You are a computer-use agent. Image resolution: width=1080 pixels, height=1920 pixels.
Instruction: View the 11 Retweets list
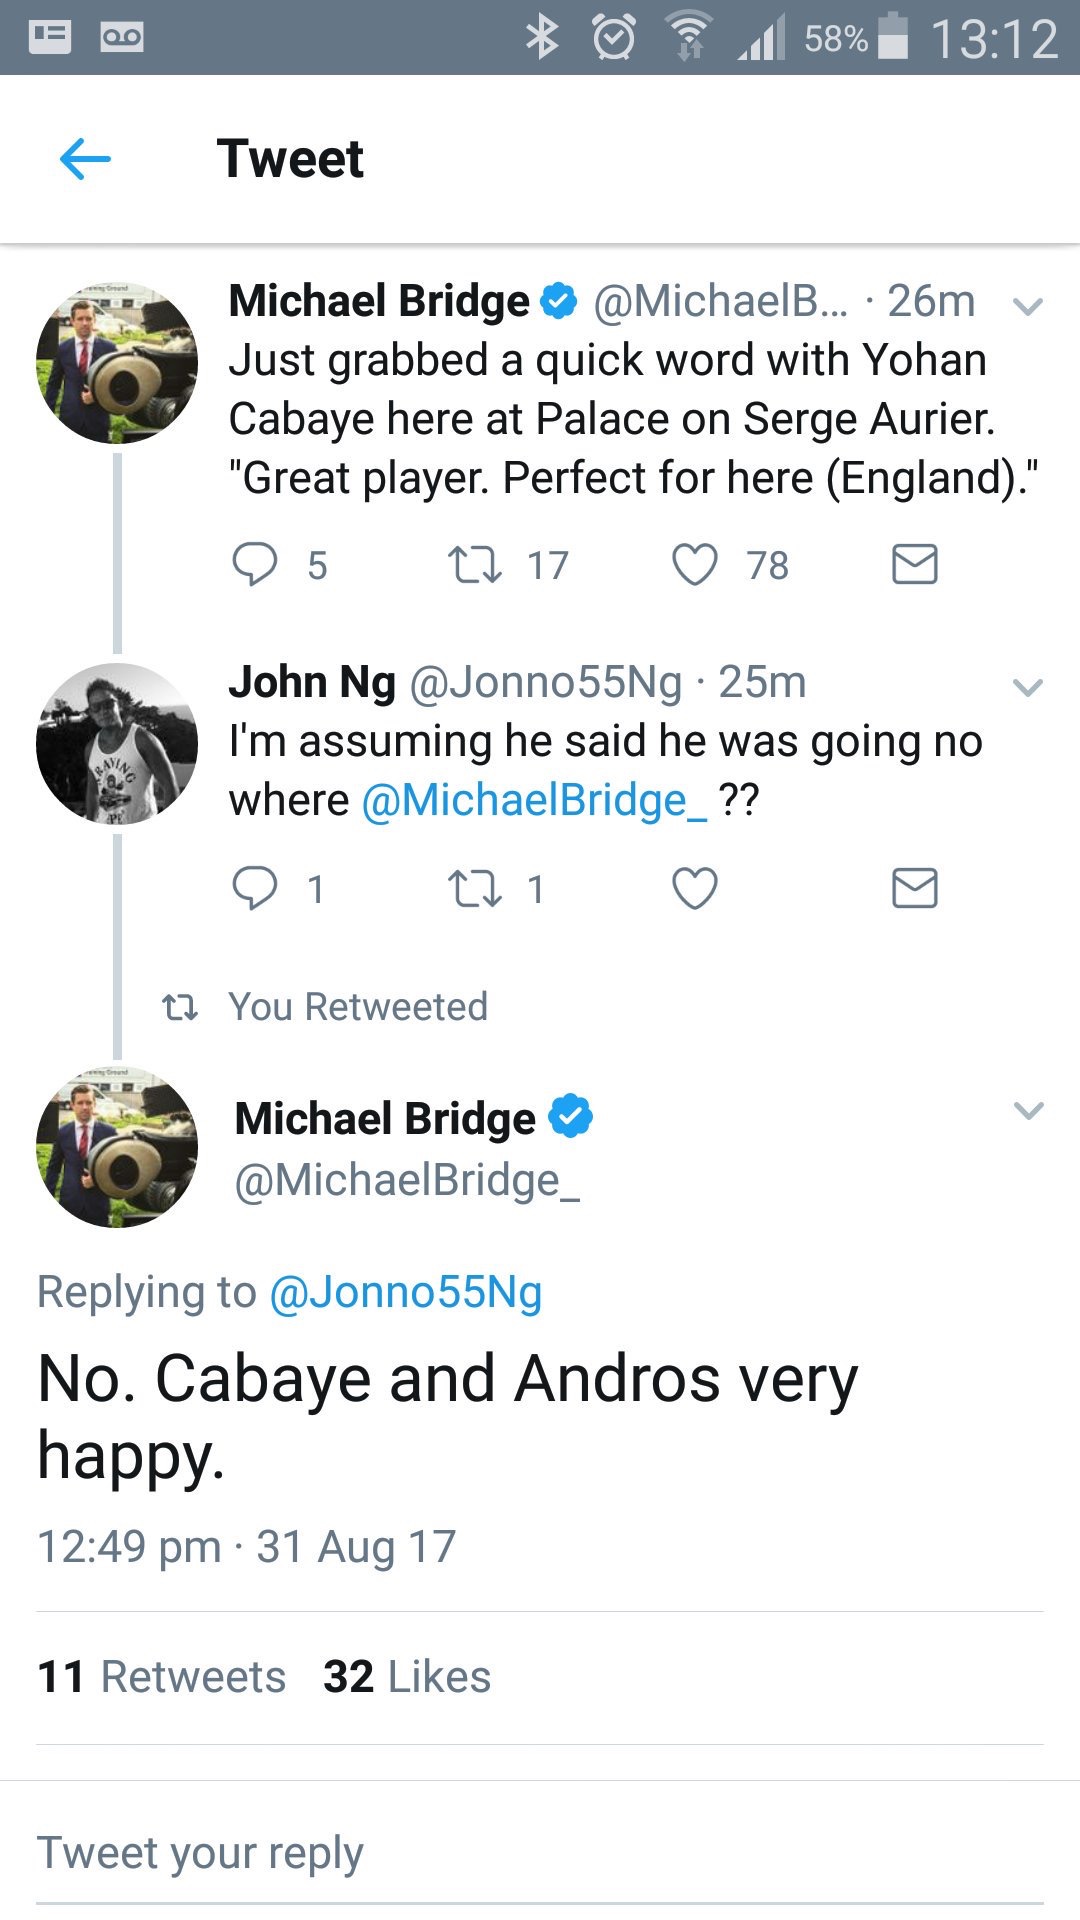tap(162, 1677)
